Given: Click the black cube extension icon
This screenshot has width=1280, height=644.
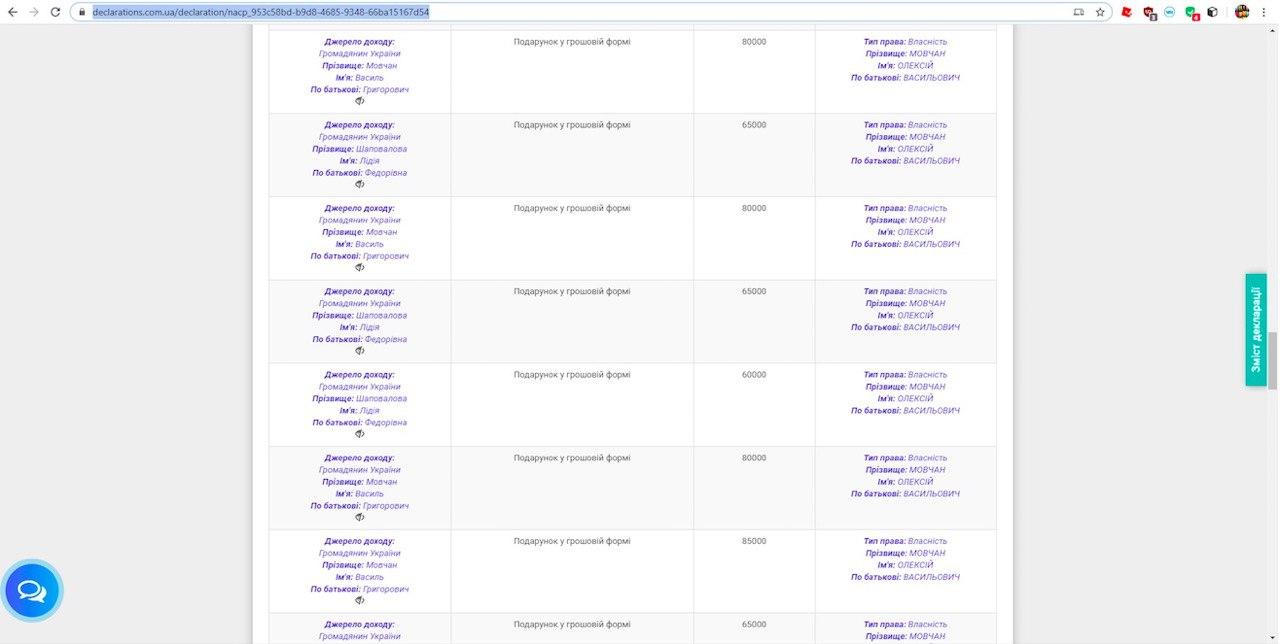Looking at the screenshot, I should [x=1212, y=12].
